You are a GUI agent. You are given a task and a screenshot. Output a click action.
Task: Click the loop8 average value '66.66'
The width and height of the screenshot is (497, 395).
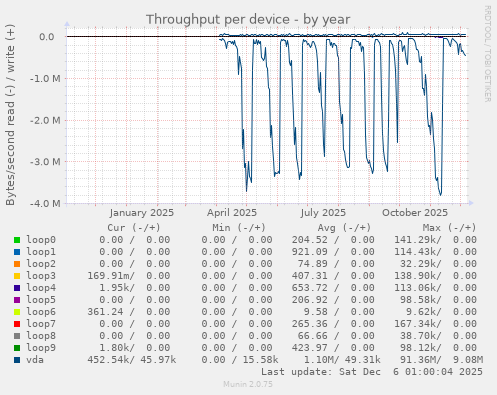click(x=313, y=336)
